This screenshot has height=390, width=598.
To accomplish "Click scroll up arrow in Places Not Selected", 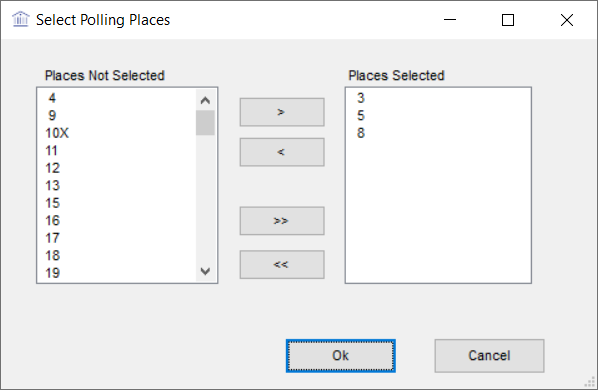I will 205,100.
